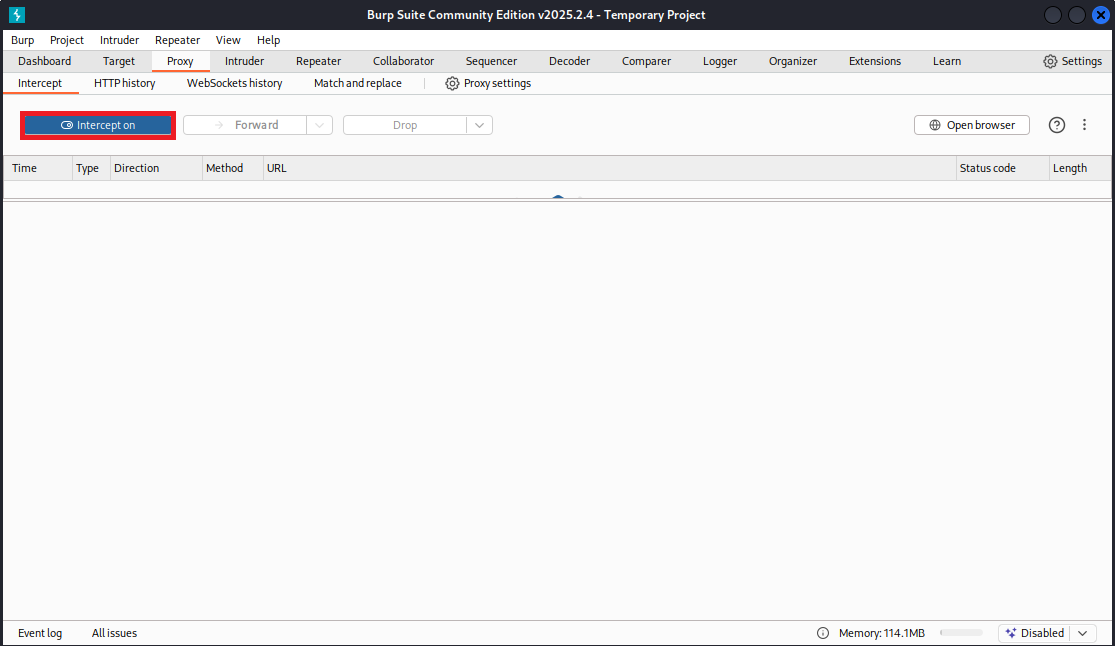Click the info icon beside Memory

823,633
